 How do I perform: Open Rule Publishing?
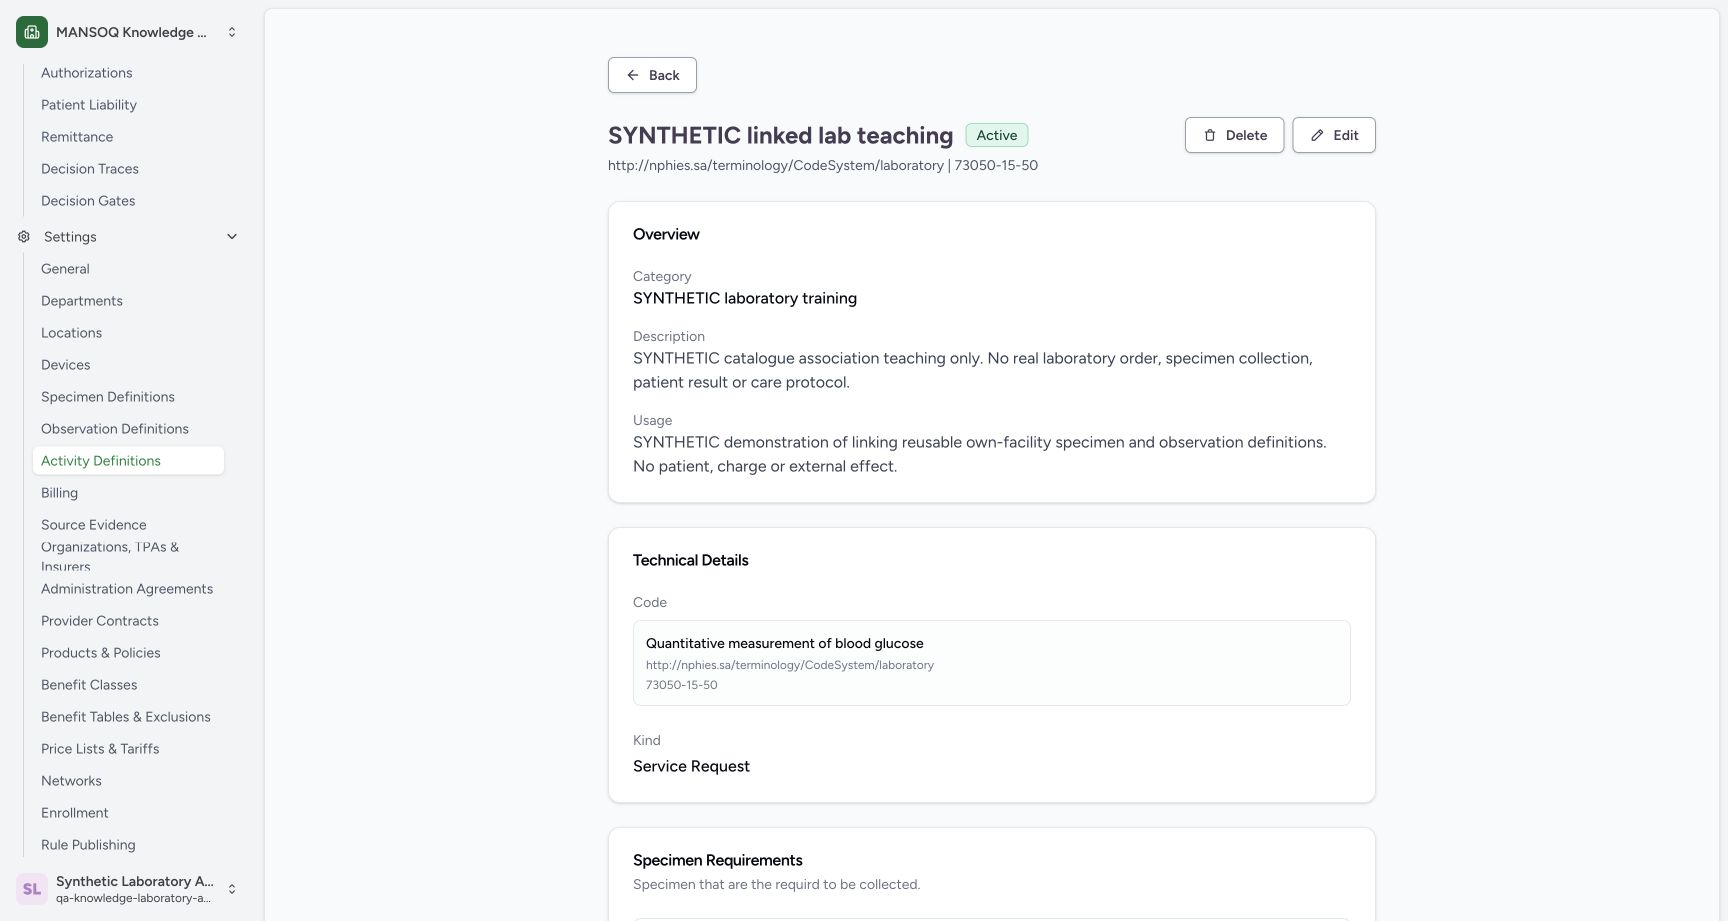88,845
